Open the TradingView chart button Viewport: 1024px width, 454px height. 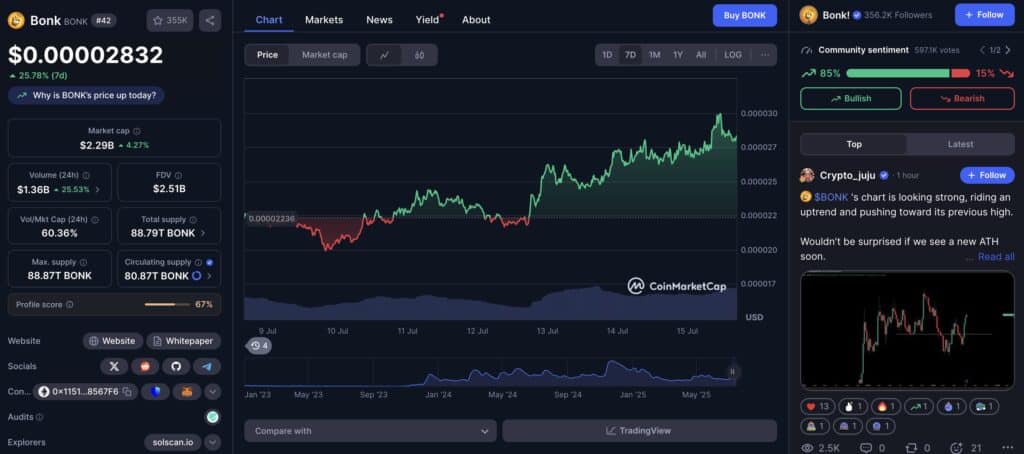pos(639,431)
